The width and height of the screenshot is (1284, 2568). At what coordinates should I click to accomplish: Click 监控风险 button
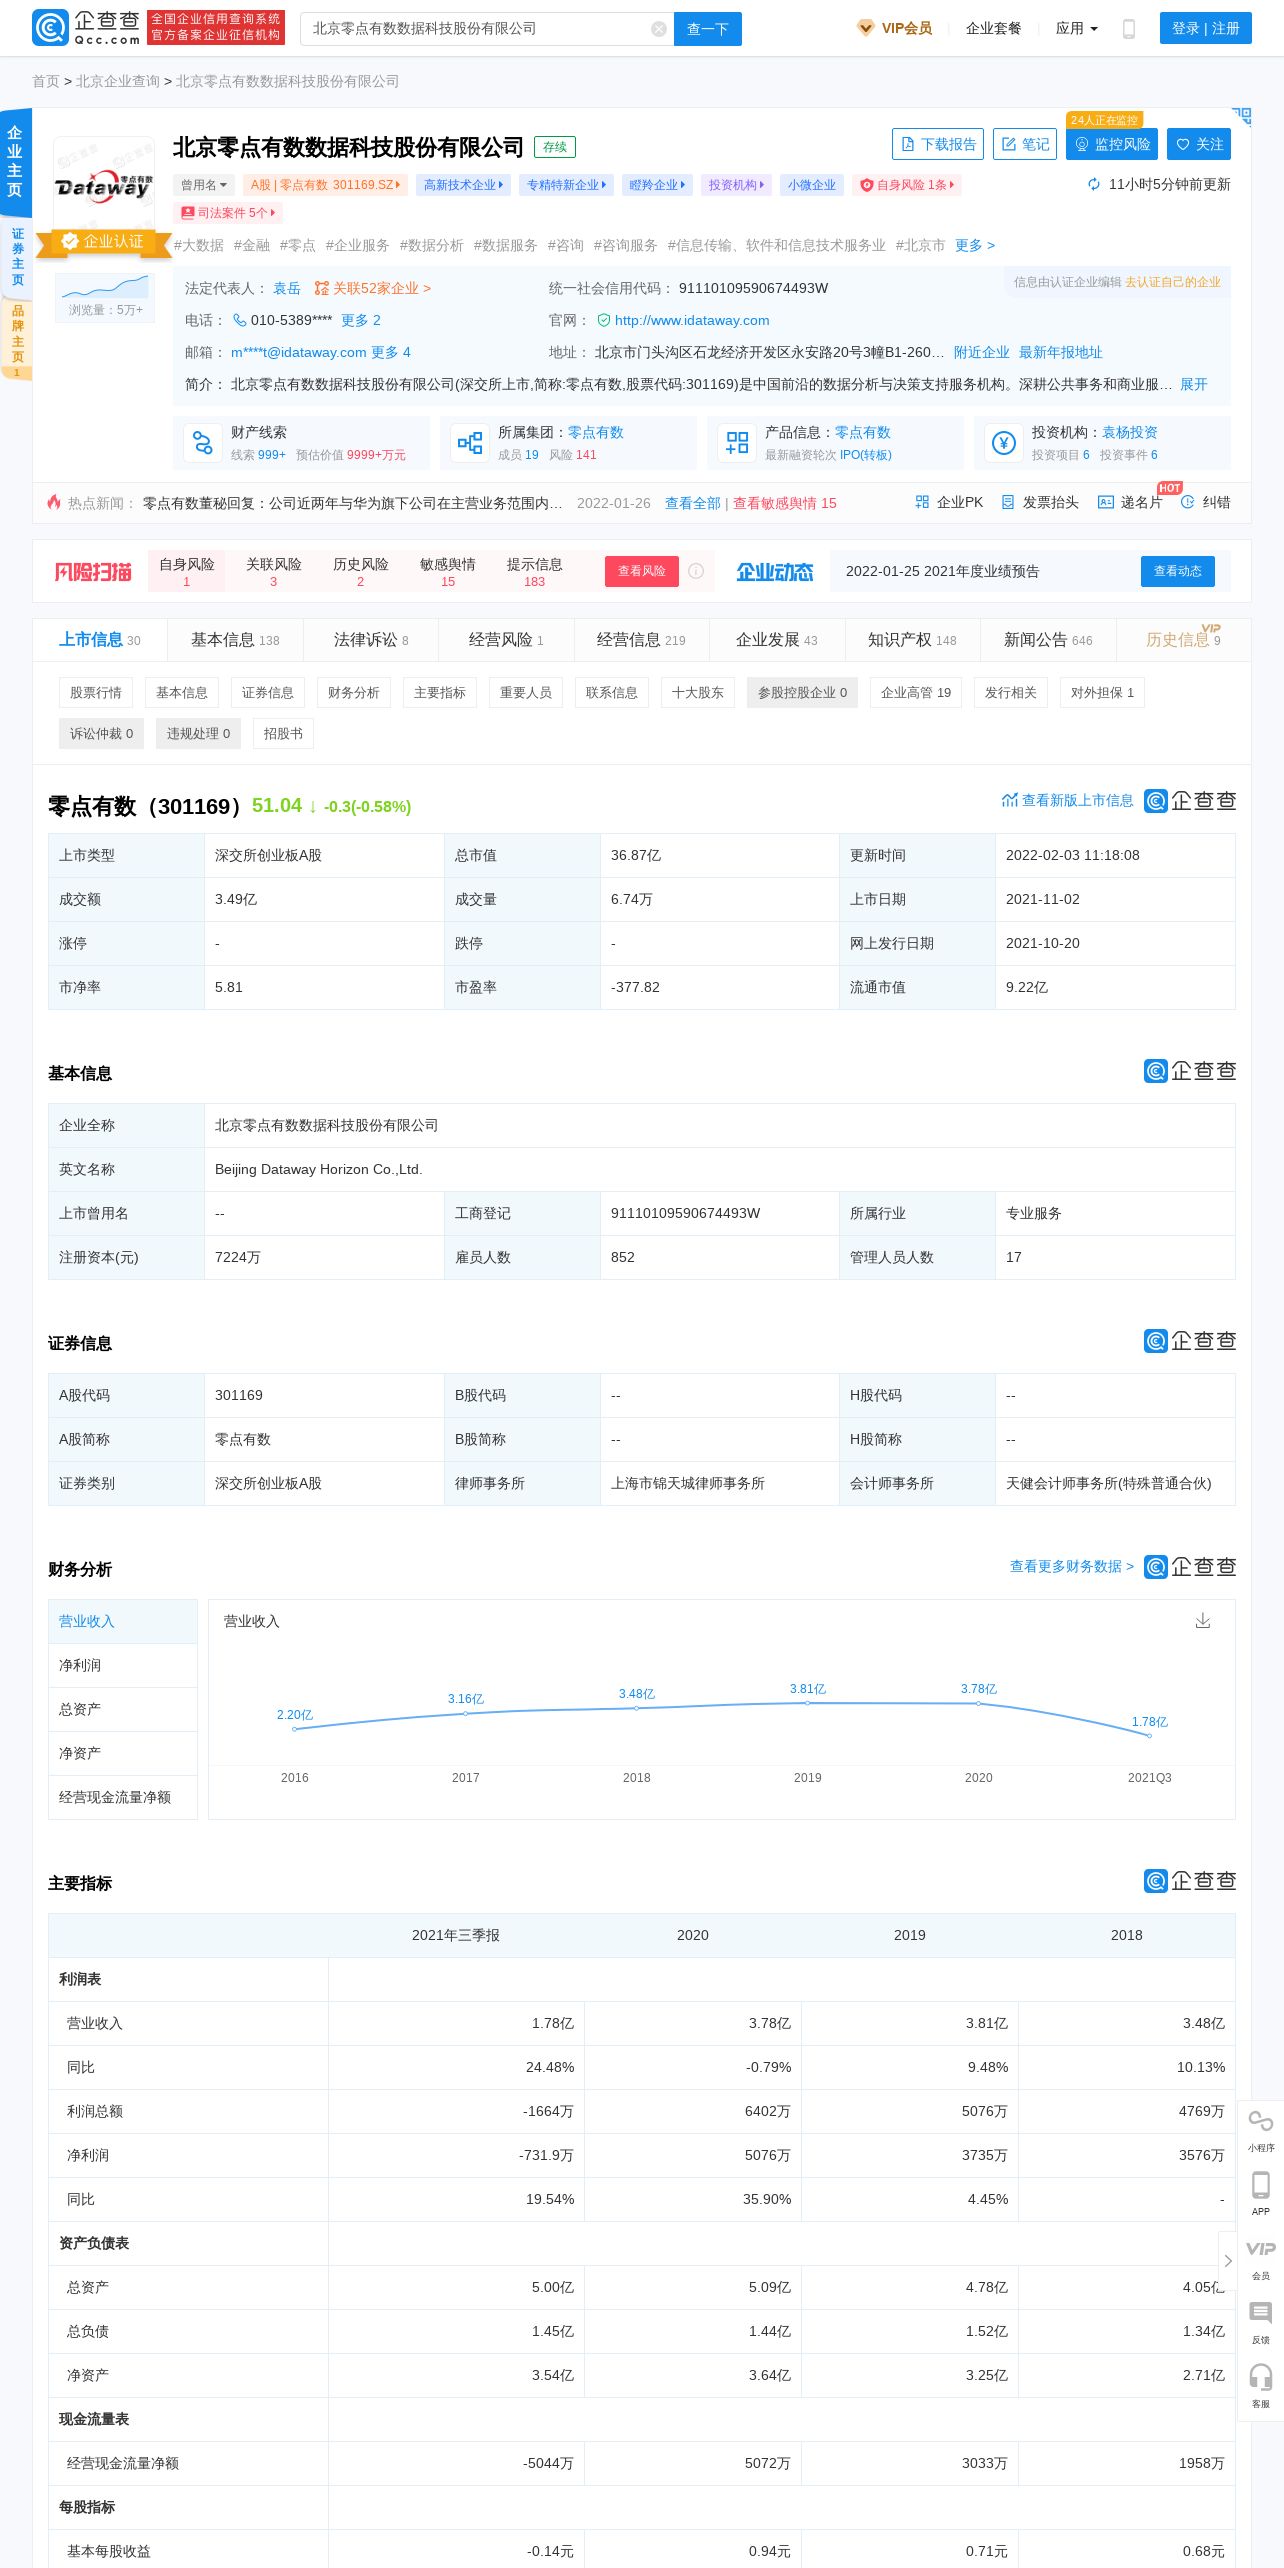1112,144
